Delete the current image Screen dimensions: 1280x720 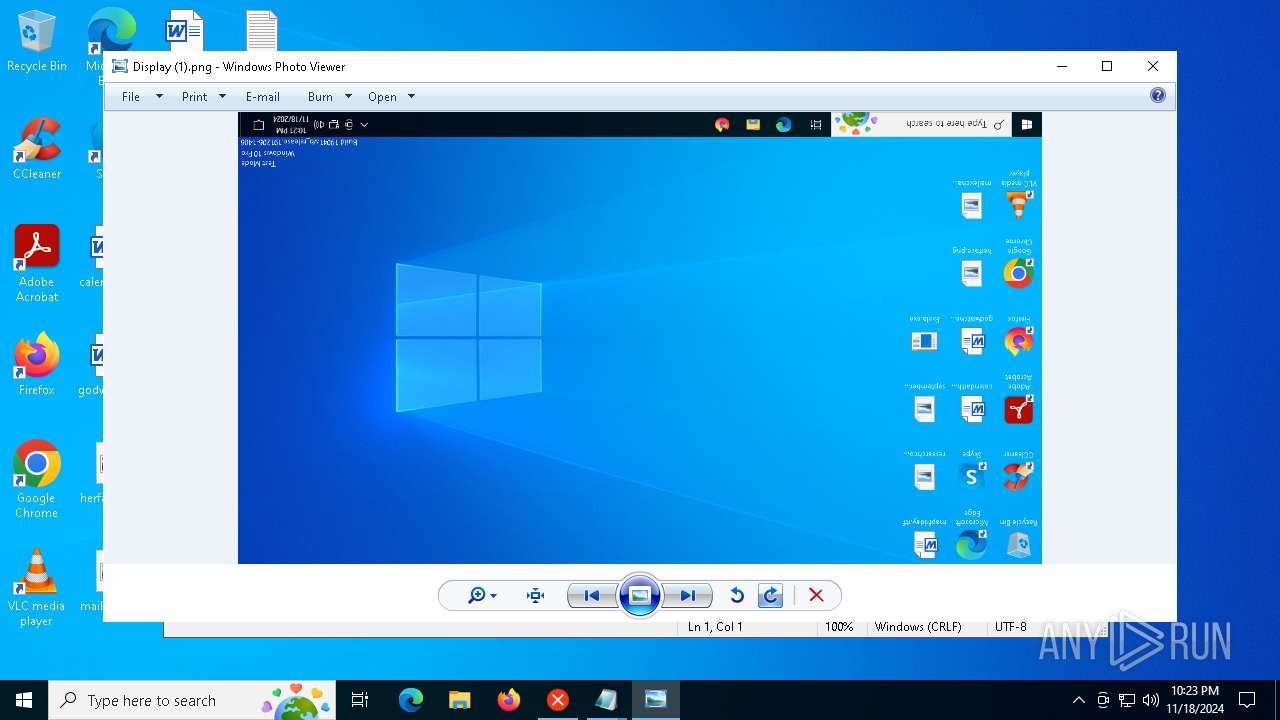tap(816, 596)
